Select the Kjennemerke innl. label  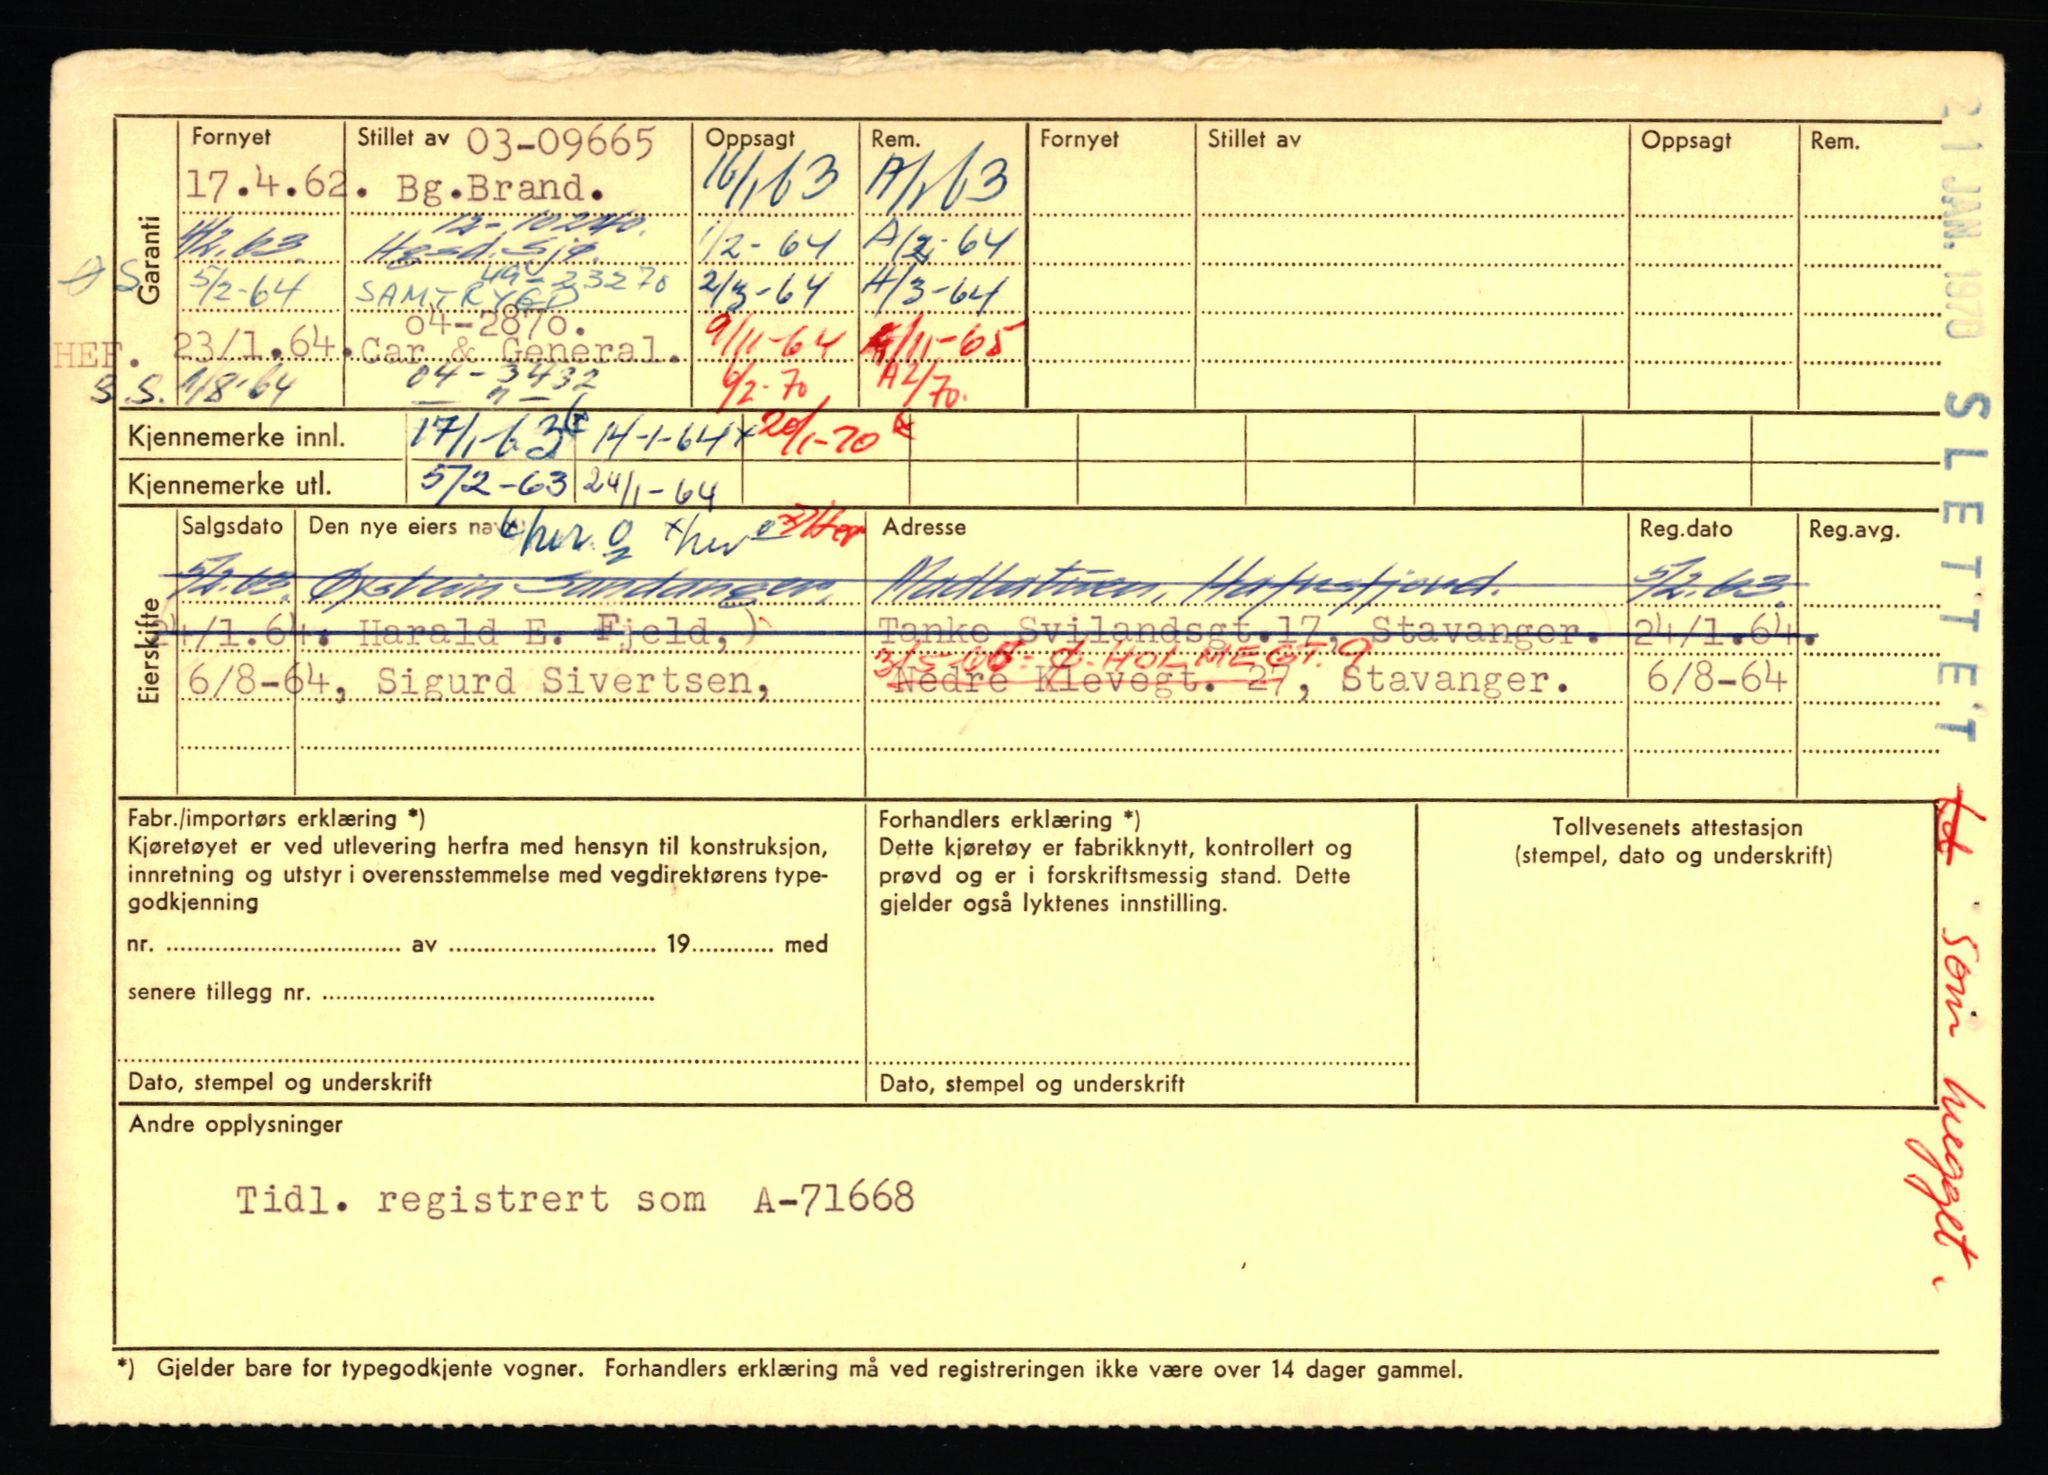[x=237, y=438]
